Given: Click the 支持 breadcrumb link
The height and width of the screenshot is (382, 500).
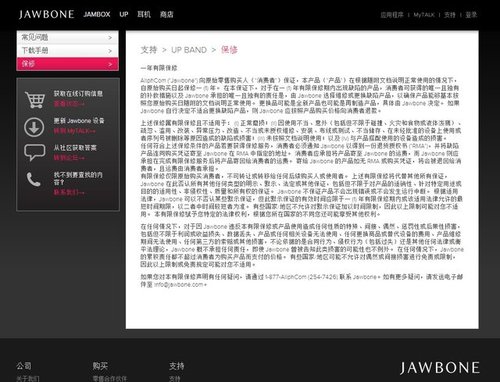Looking at the screenshot, I should pos(149,50).
